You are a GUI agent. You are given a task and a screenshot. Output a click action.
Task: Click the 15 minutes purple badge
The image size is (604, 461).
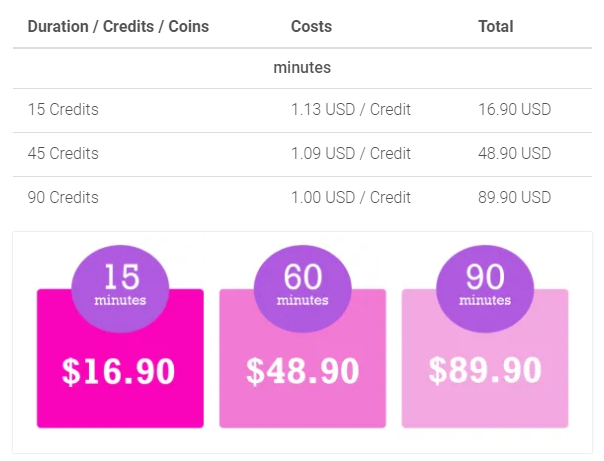120,289
